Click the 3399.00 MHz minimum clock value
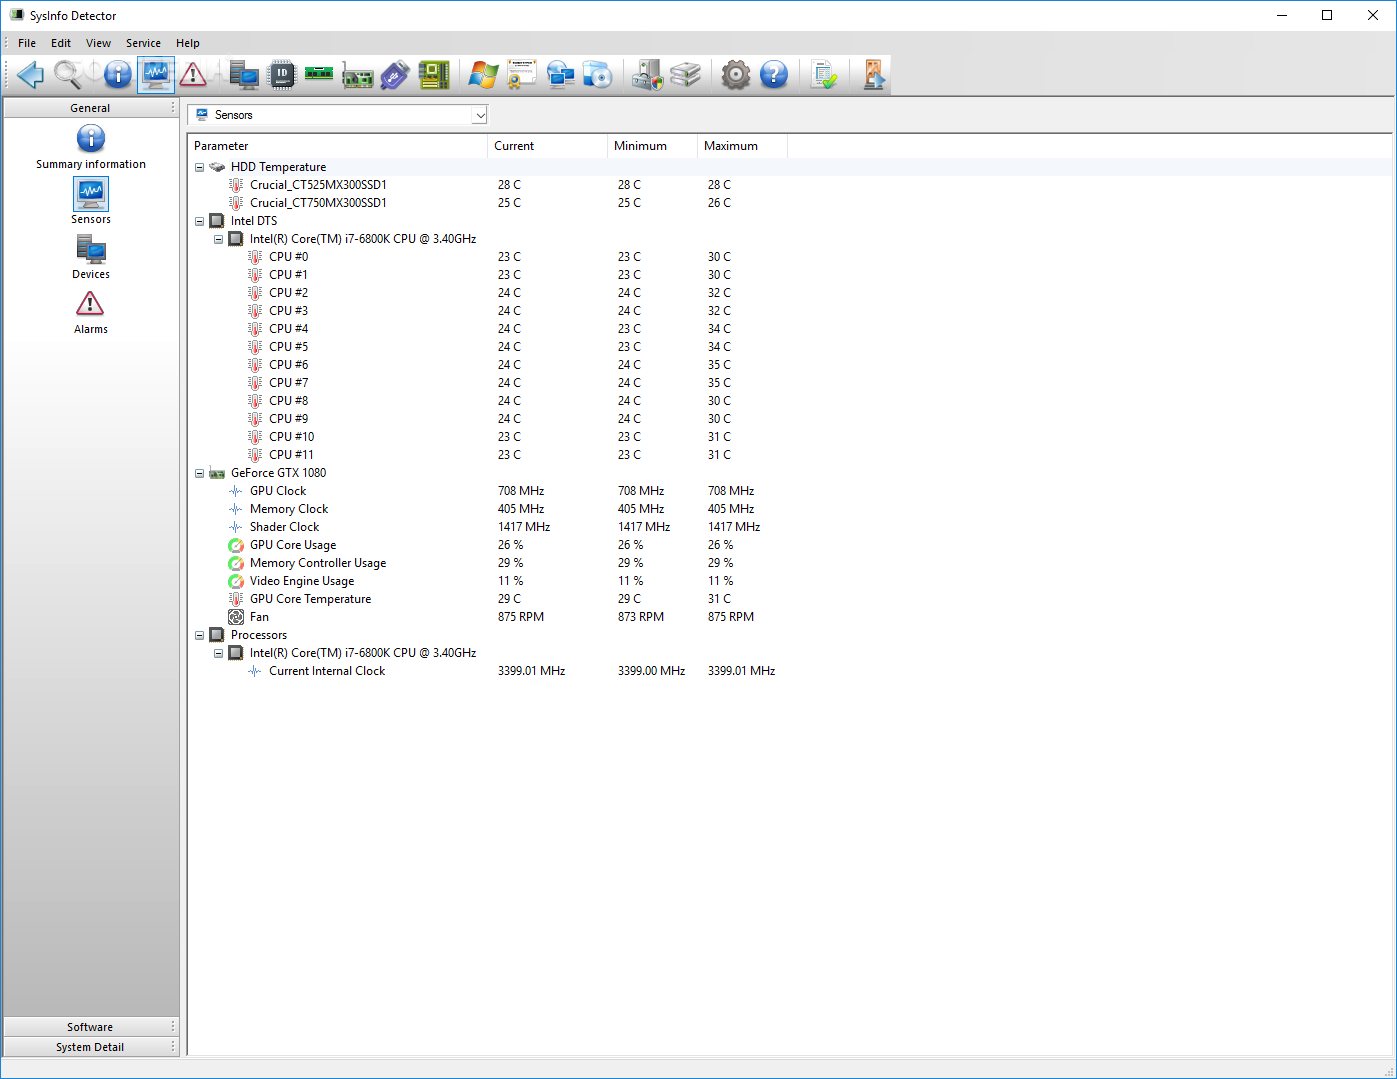The width and height of the screenshot is (1397, 1079). [x=652, y=671]
